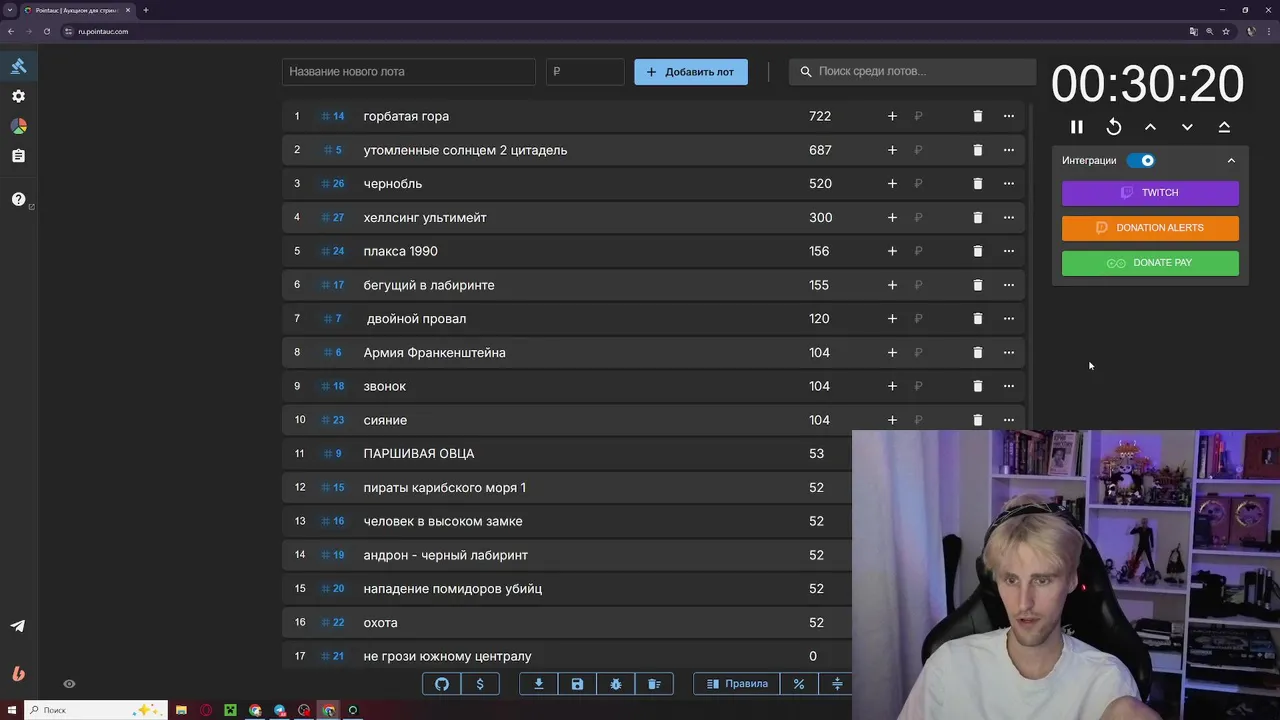The width and height of the screenshot is (1280, 720).
Task: Click the double-up arrow timer button
Action: pyautogui.click(x=1224, y=127)
